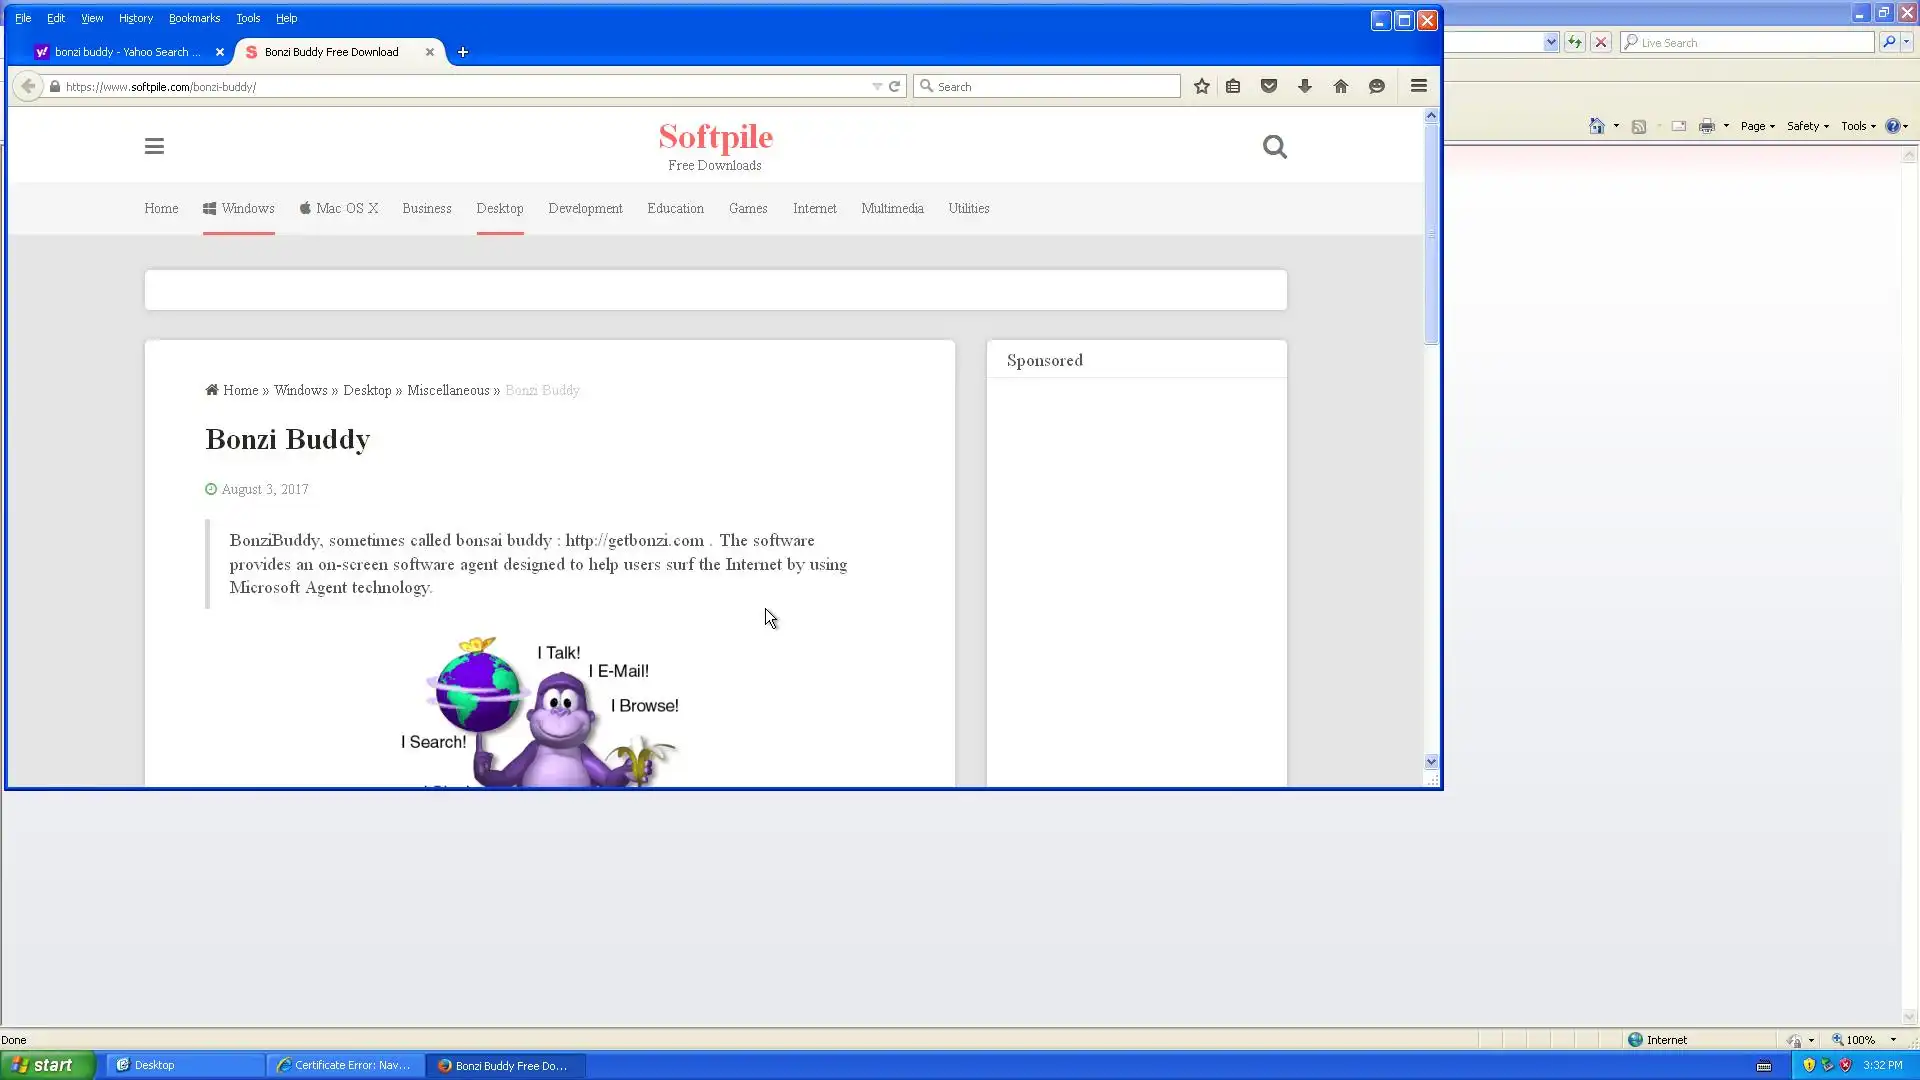Image resolution: width=1920 pixels, height=1080 pixels.
Task: Open Firefox hamburger menu
Action: coord(1418,87)
